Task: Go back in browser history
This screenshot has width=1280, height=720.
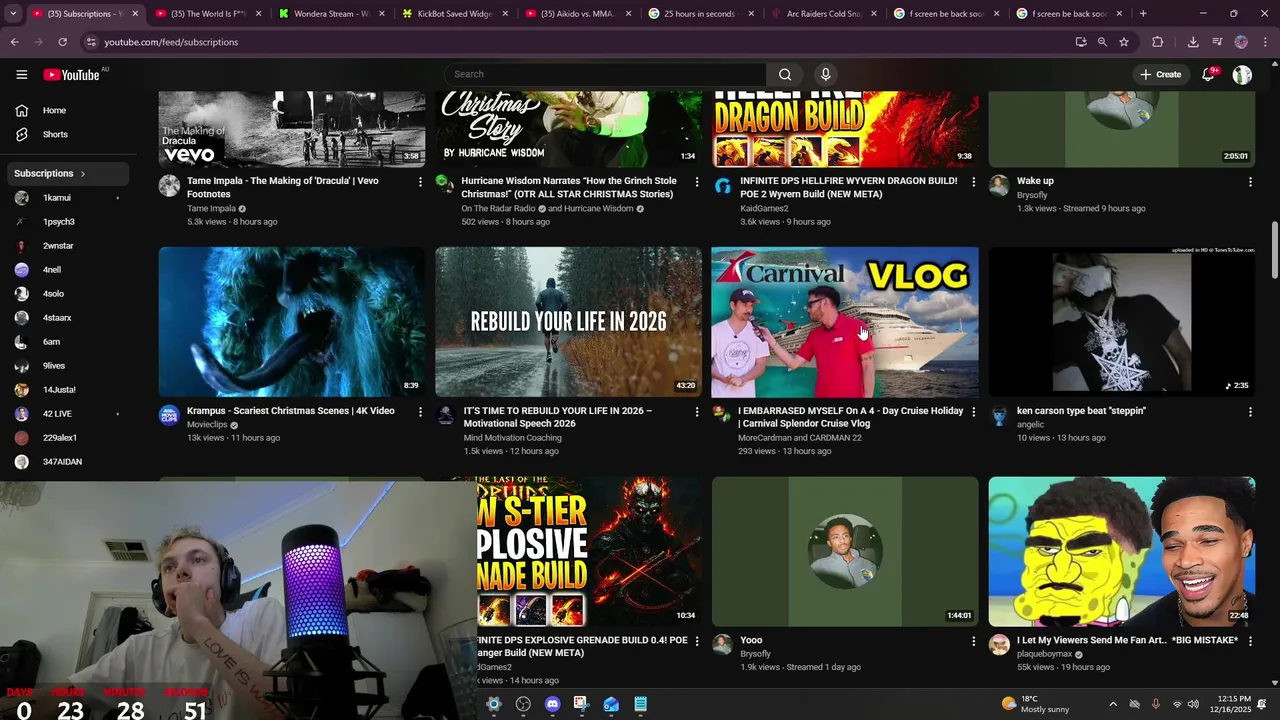Action: [15, 42]
